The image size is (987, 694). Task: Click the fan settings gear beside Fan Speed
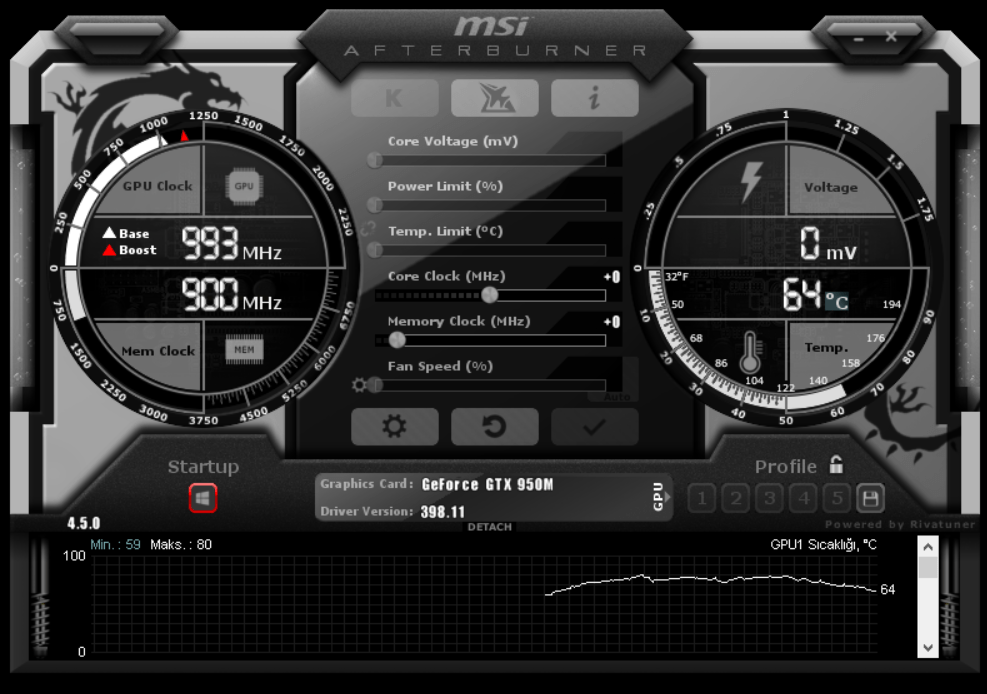(x=359, y=385)
